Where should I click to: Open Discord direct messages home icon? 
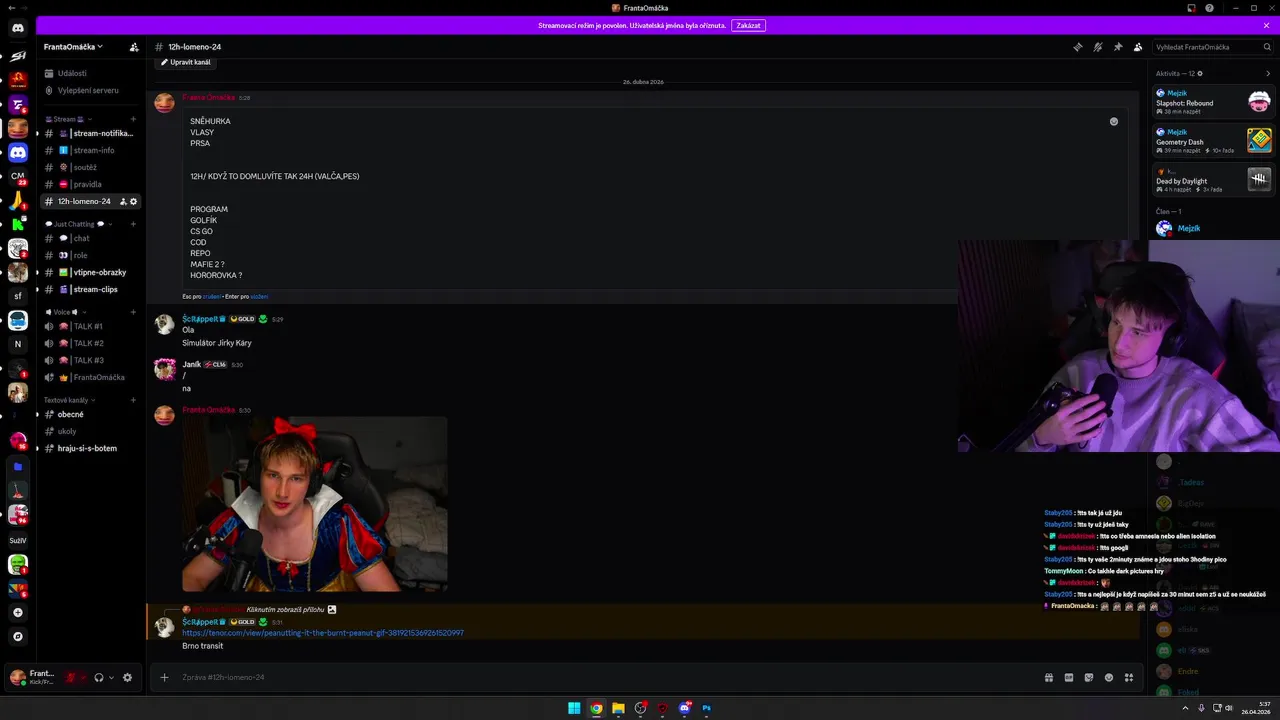tap(18, 28)
